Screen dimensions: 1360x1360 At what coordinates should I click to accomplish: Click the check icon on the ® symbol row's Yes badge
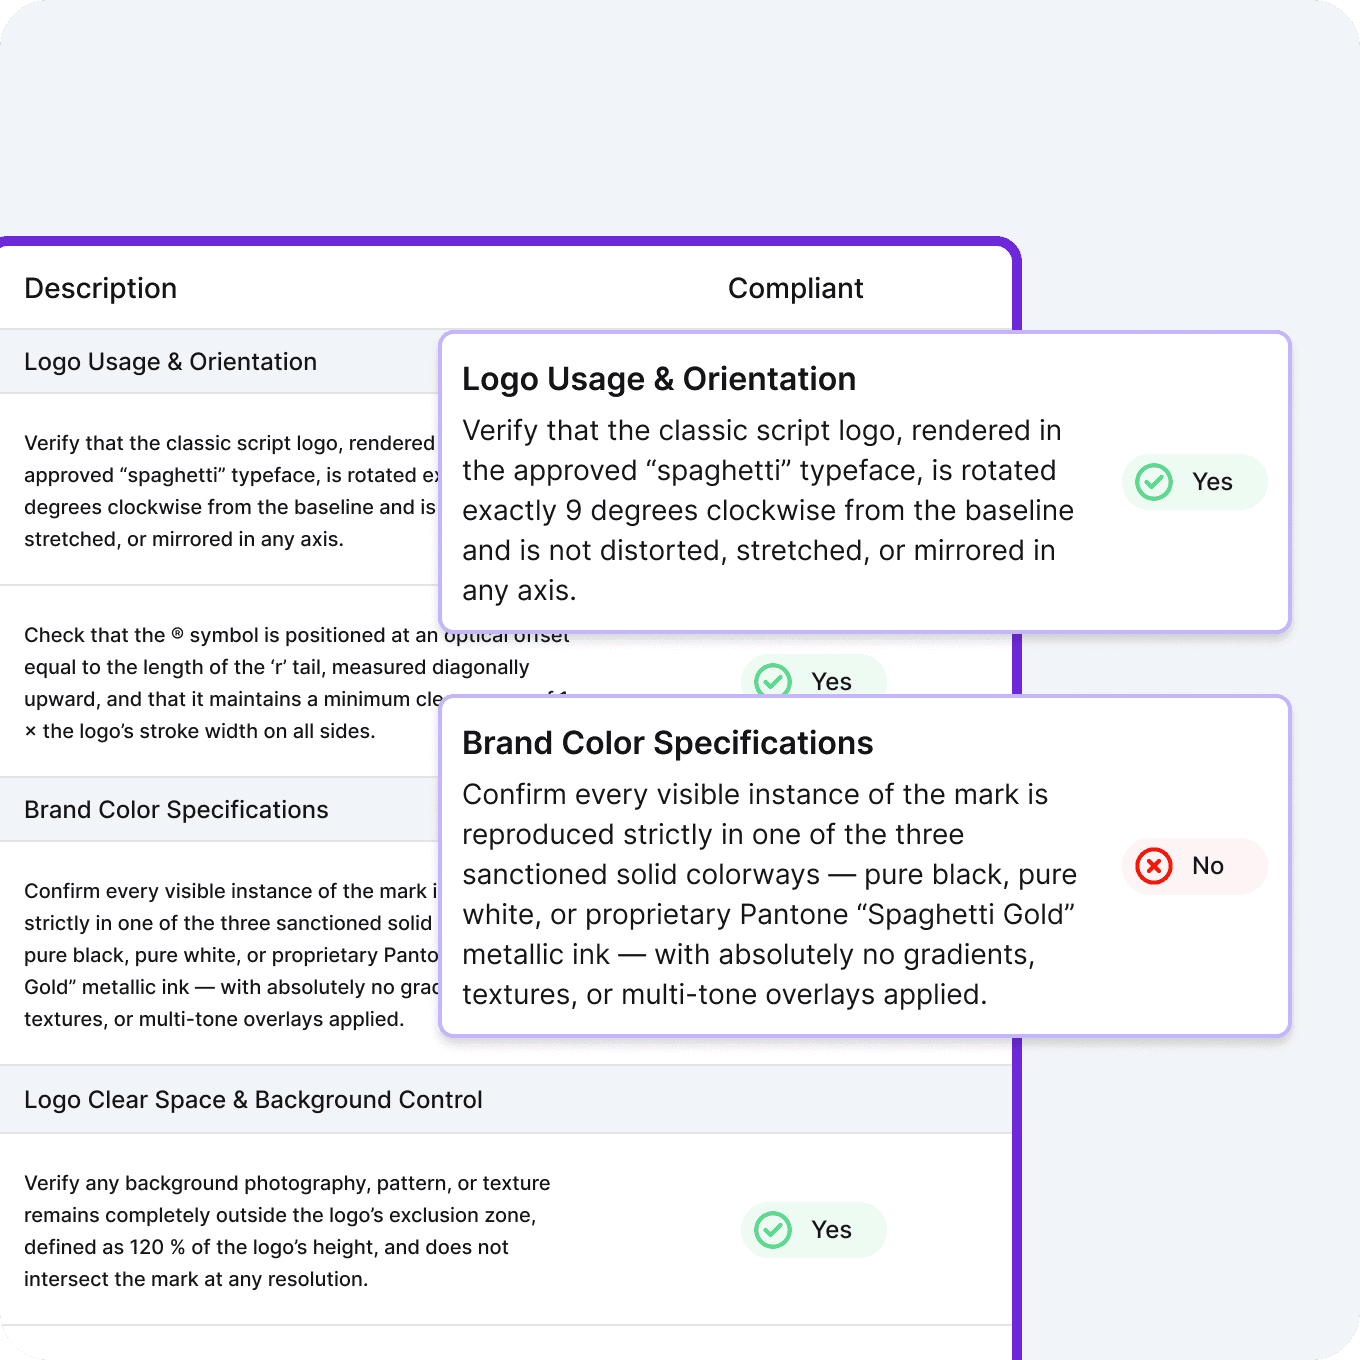[x=772, y=681]
